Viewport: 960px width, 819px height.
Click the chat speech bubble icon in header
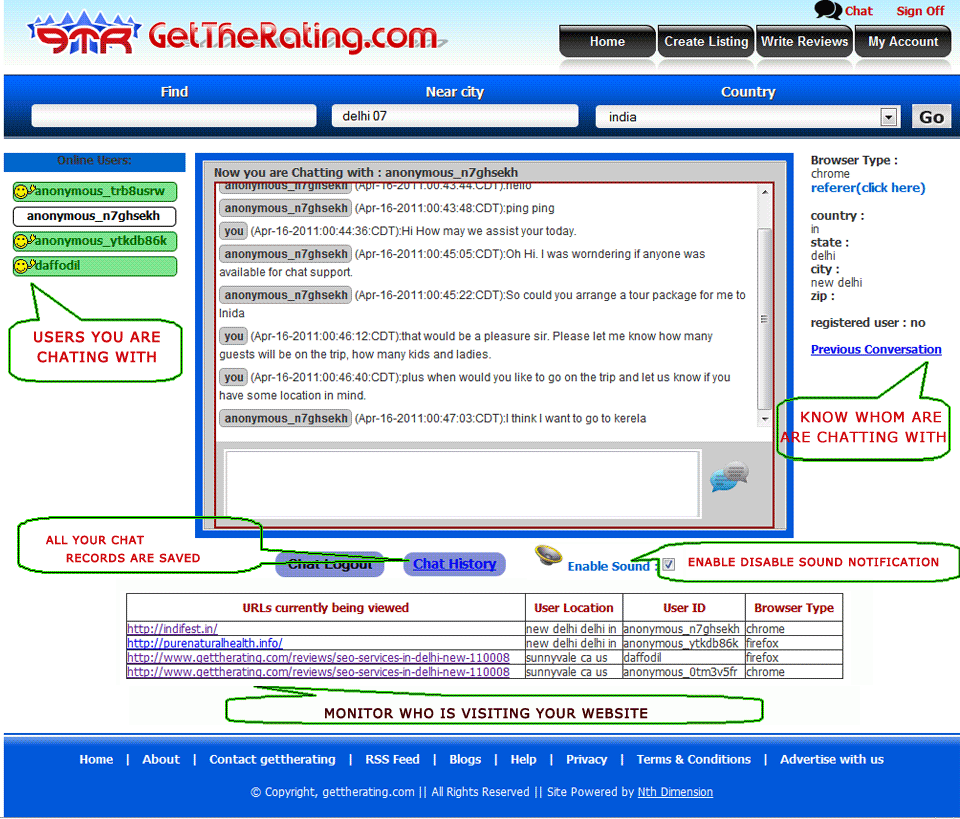point(828,10)
